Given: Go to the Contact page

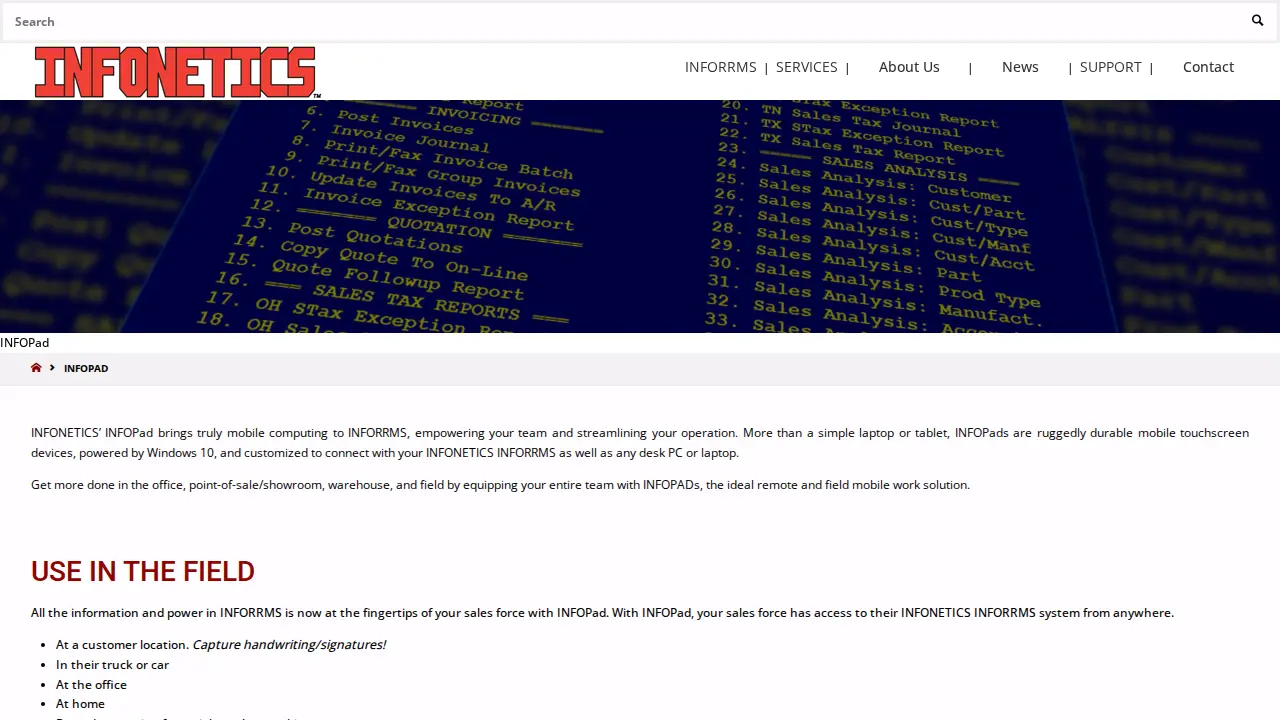Looking at the screenshot, I should pos(1208,67).
